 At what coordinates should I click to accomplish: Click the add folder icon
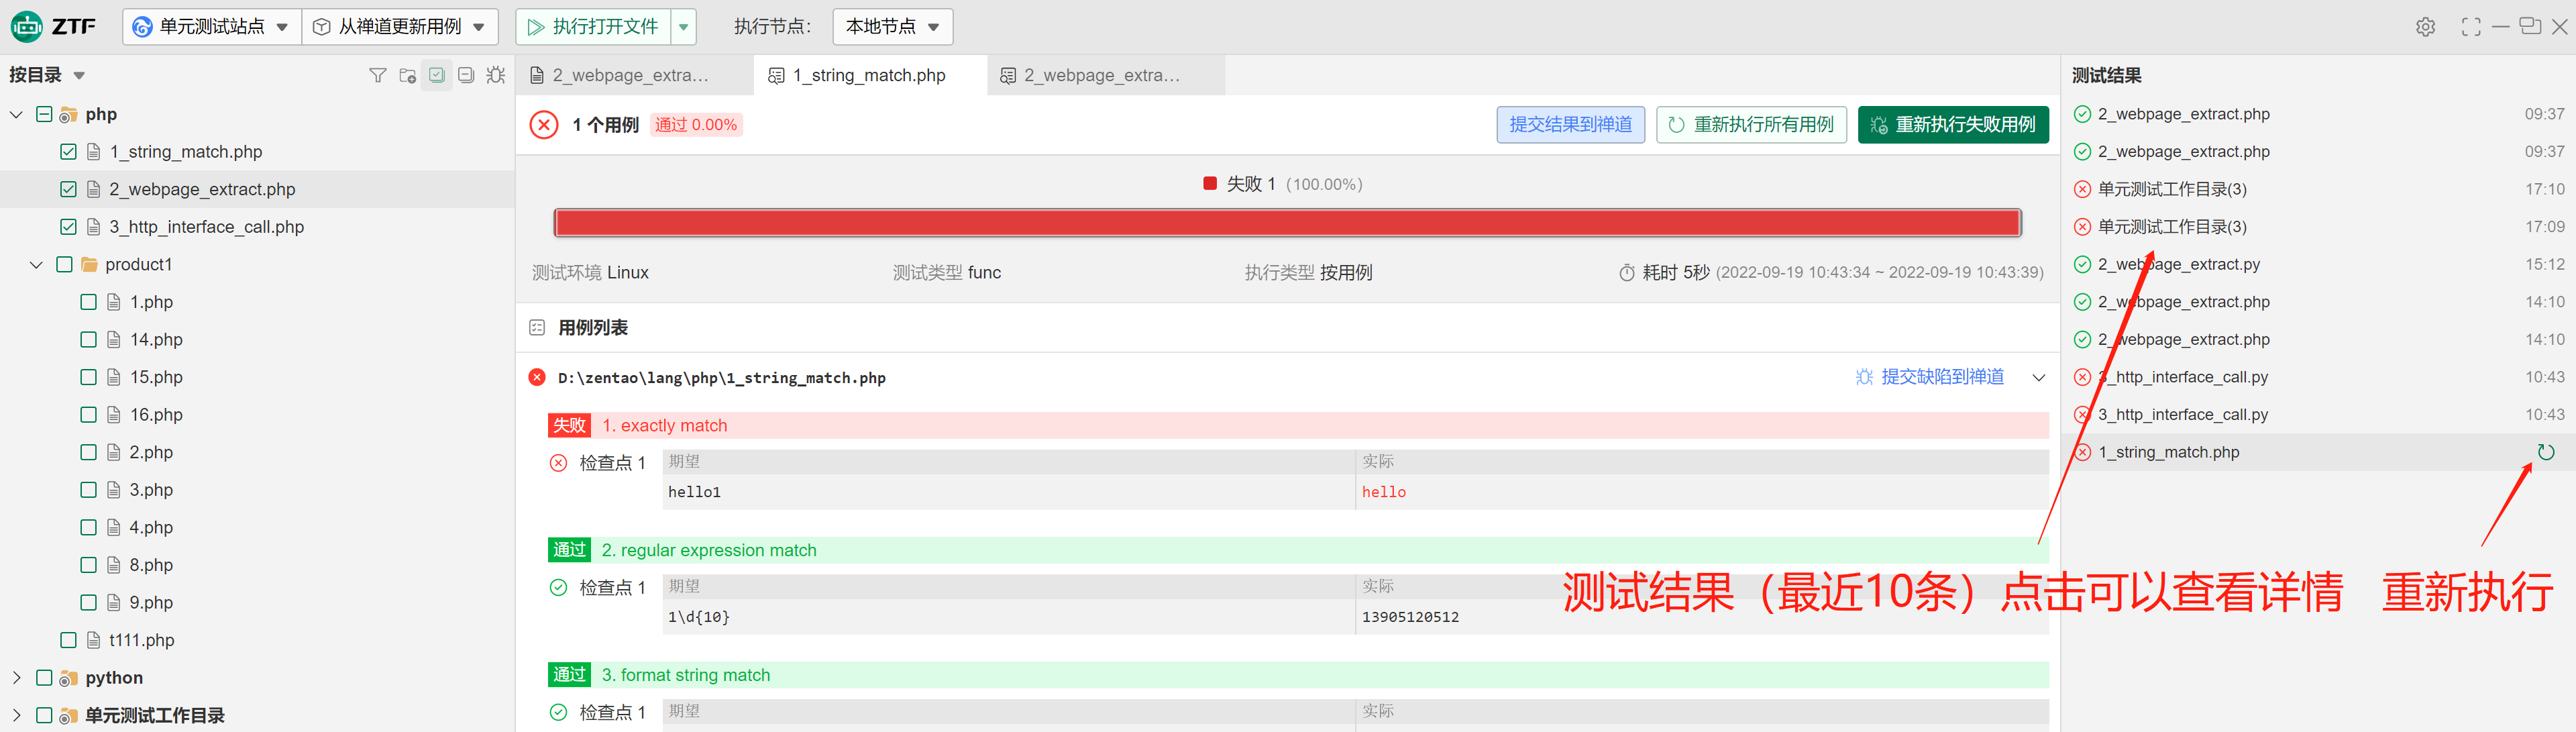click(407, 75)
